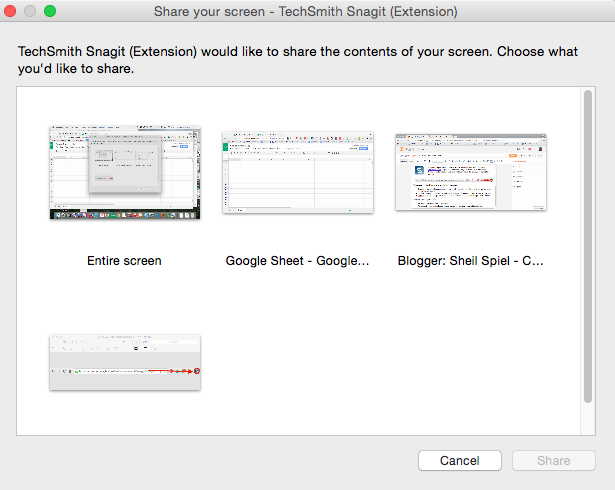Click the green zoom window button
The image size is (615, 490).
(x=50, y=12)
